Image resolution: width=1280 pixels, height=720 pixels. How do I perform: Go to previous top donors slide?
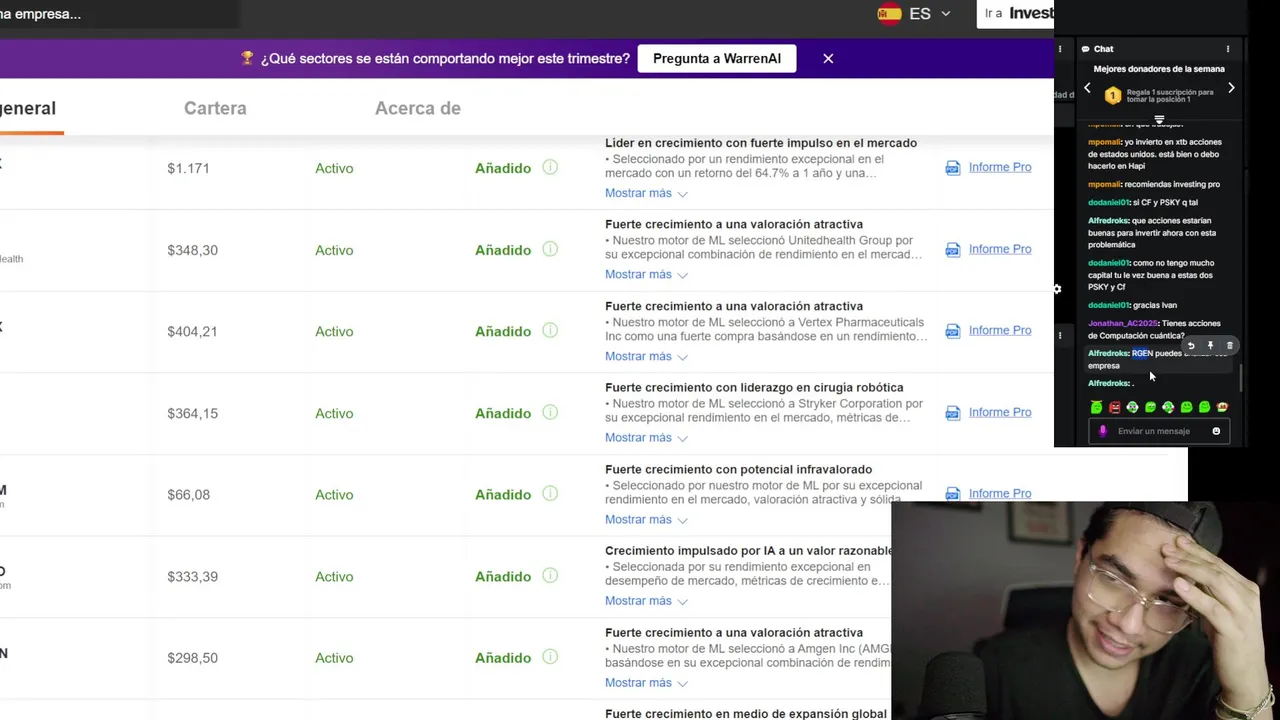point(1087,88)
